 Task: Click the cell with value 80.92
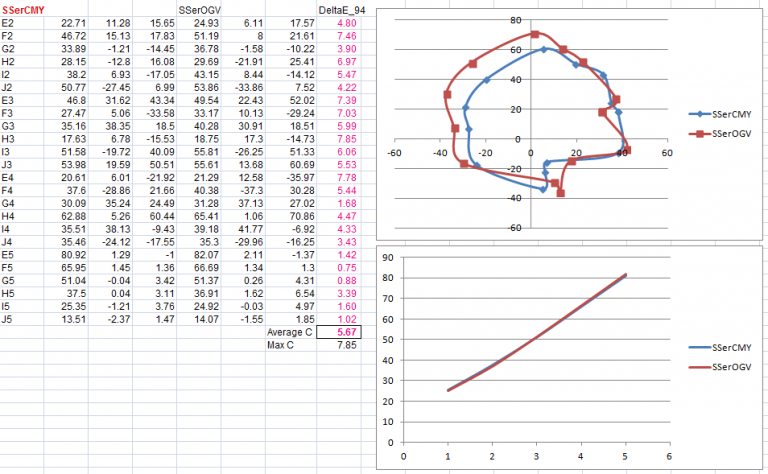pos(66,255)
